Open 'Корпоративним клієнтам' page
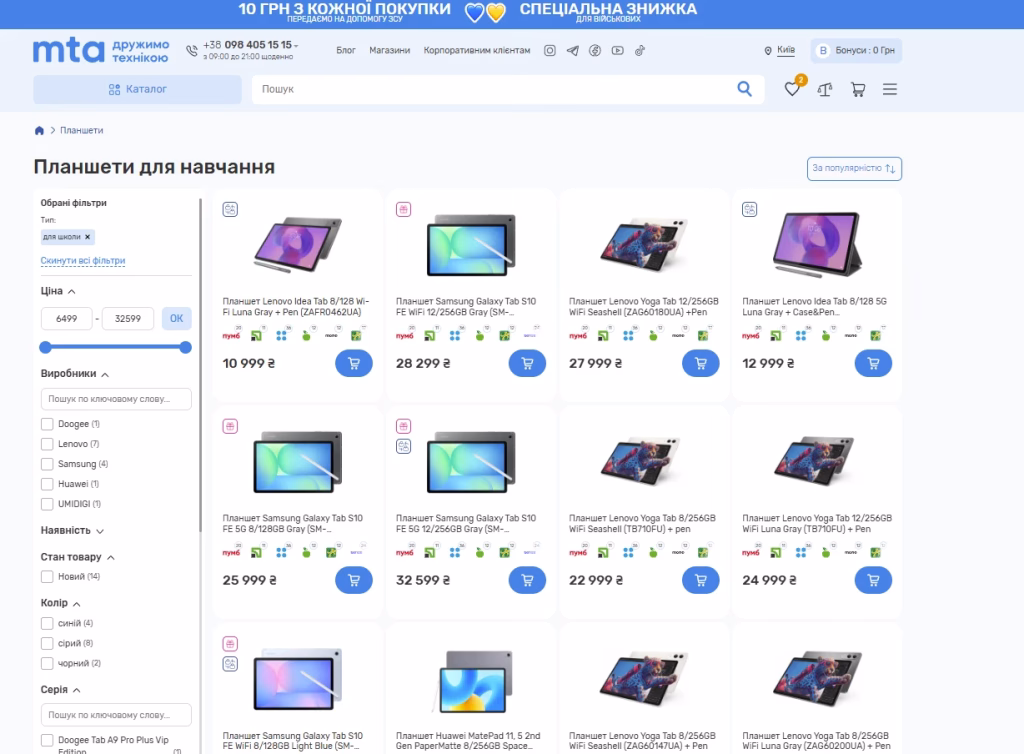This screenshot has width=1024, height=754. [x=477, y=50]
